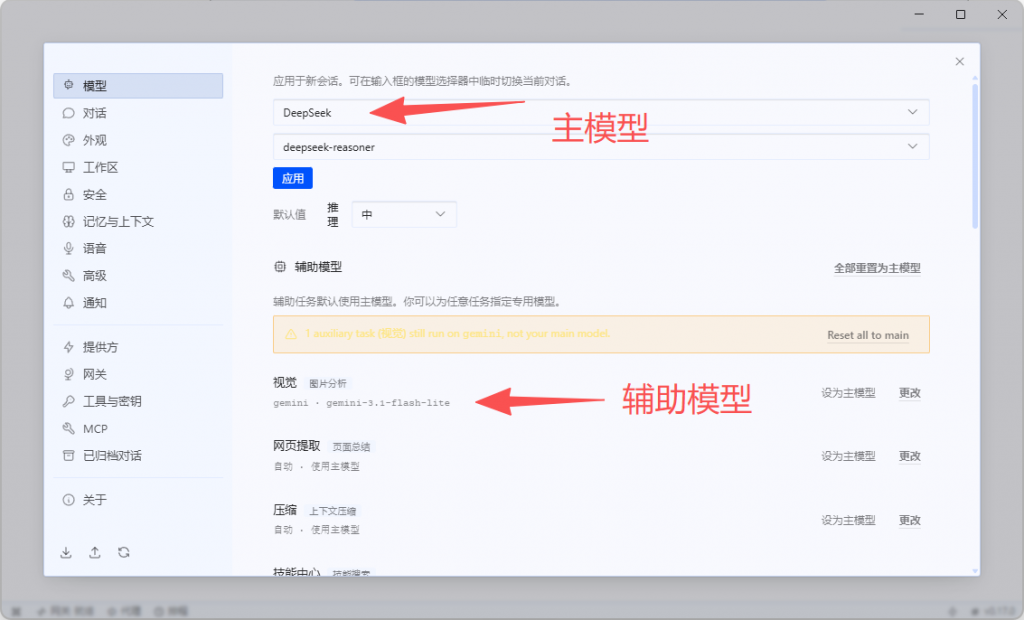Click the 默认值 label
This screenshot has width=1024, height=620.
[x=289, y=214]
